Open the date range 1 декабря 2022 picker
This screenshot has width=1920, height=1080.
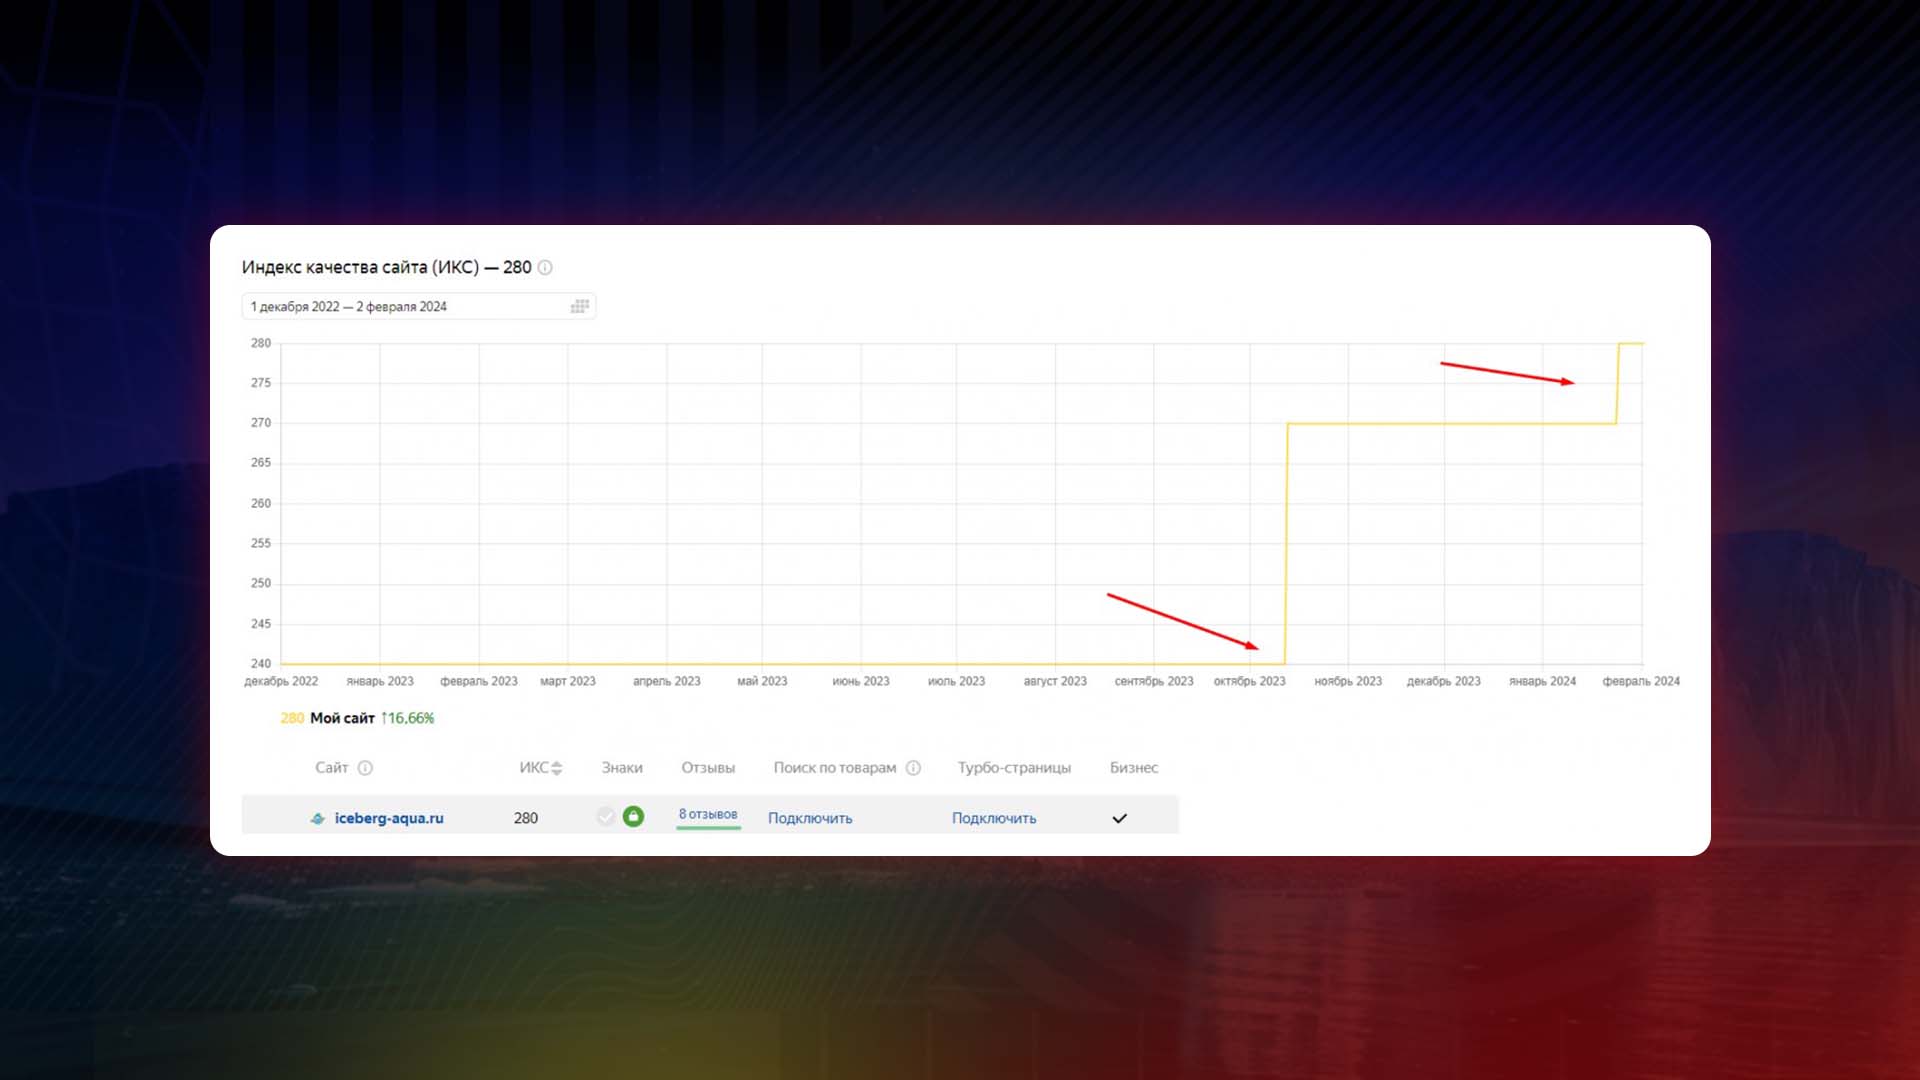click(349, 306)
